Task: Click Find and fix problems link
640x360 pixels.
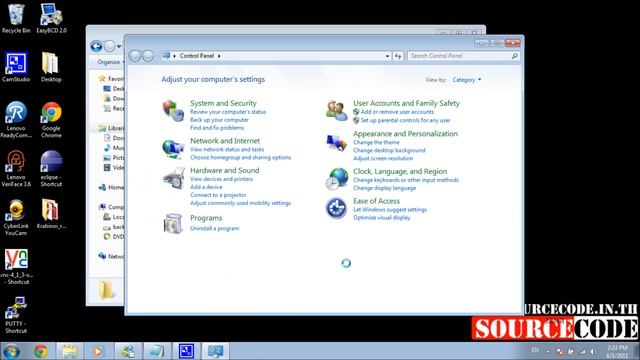Action: point(217,128)
